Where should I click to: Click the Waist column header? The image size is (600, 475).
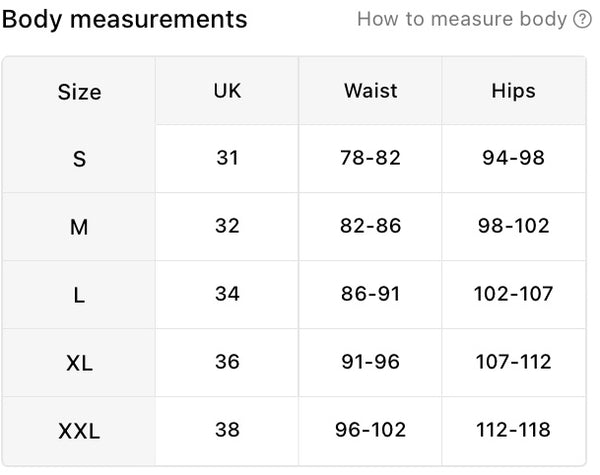tap(370, 90)
